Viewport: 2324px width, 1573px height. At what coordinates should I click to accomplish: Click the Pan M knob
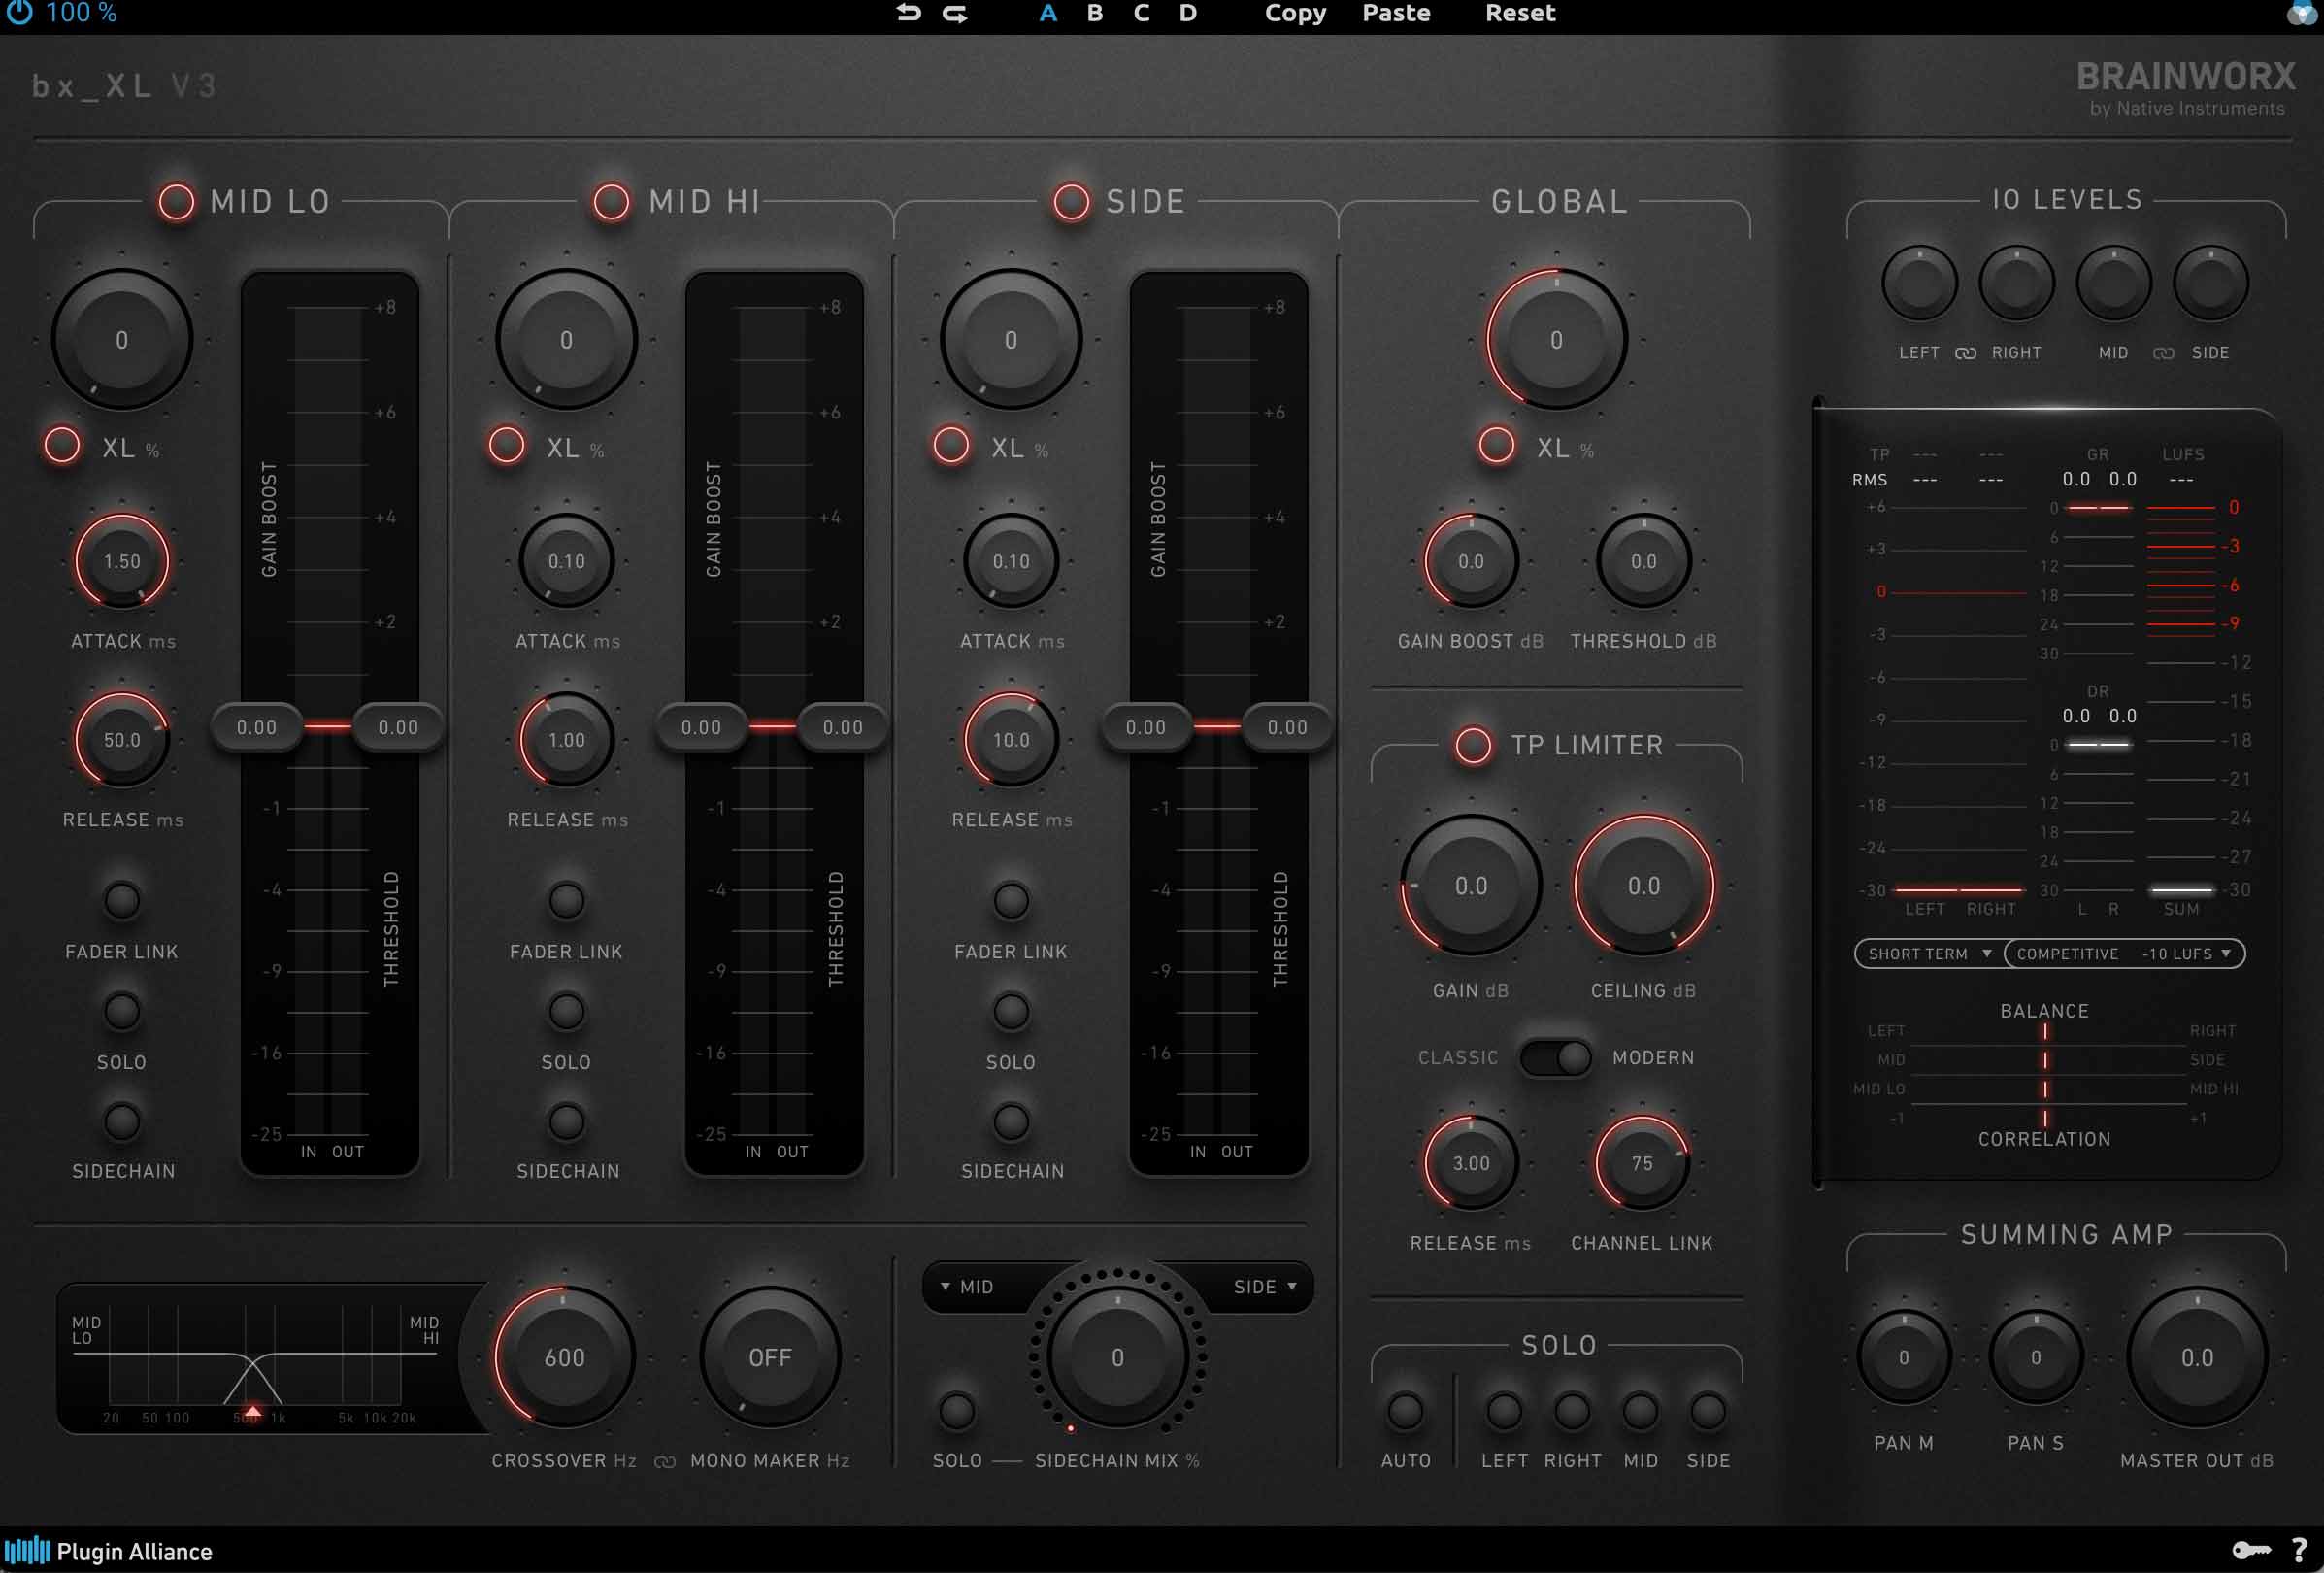click(x=1904, y=1357)
